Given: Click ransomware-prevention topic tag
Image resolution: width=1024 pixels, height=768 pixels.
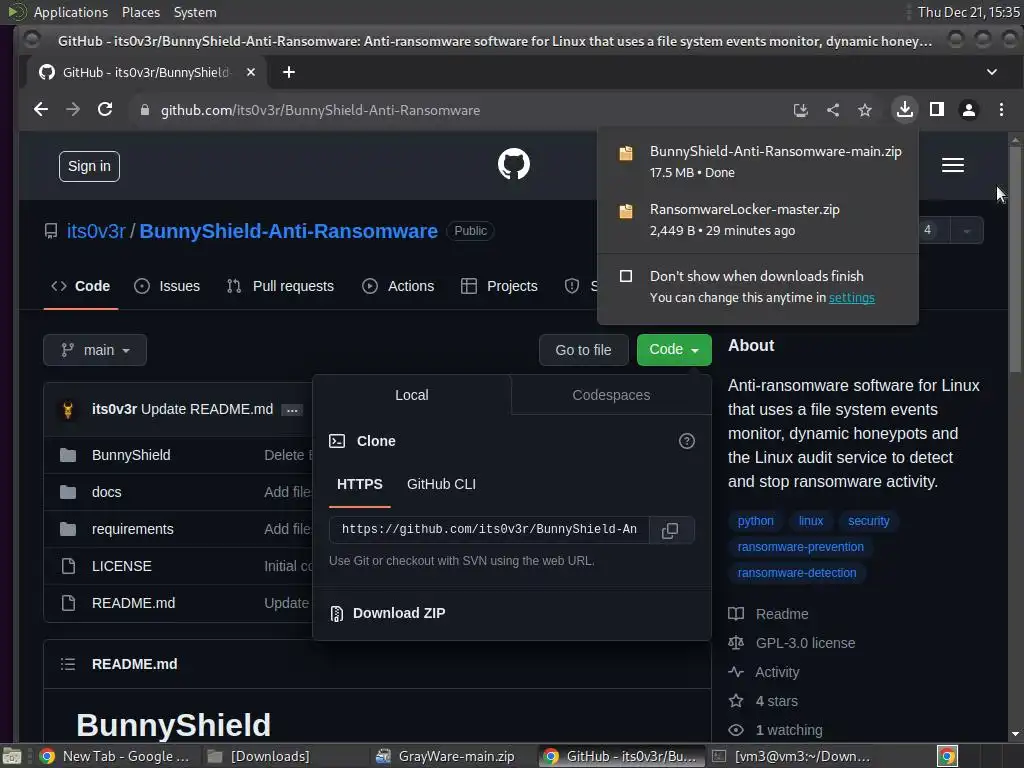Looking at the screenshot, I should pyautogui.click(x=800, y=547).
